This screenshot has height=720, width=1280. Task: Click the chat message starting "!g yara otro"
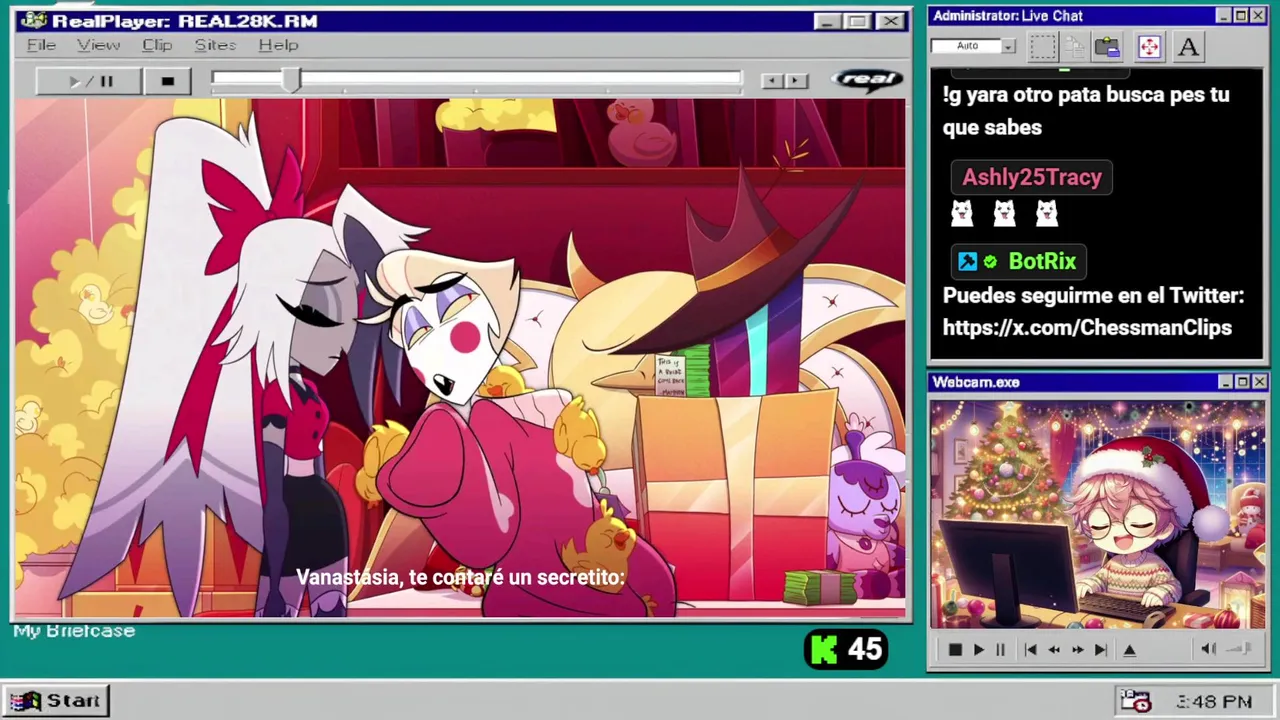click(1086, 111)
